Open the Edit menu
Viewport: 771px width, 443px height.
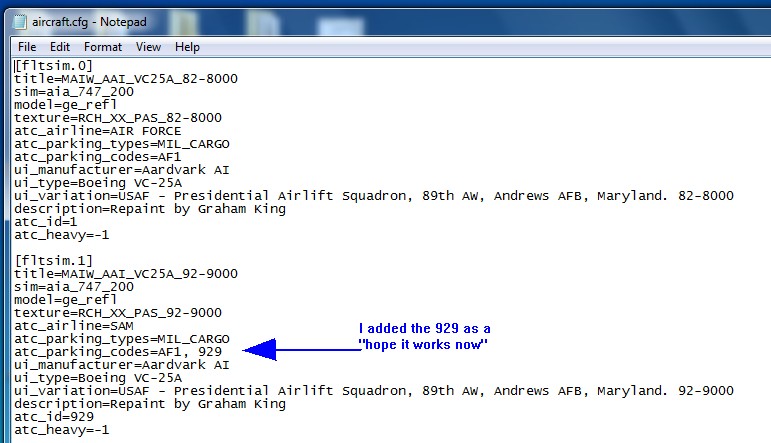tap(59, 47)
